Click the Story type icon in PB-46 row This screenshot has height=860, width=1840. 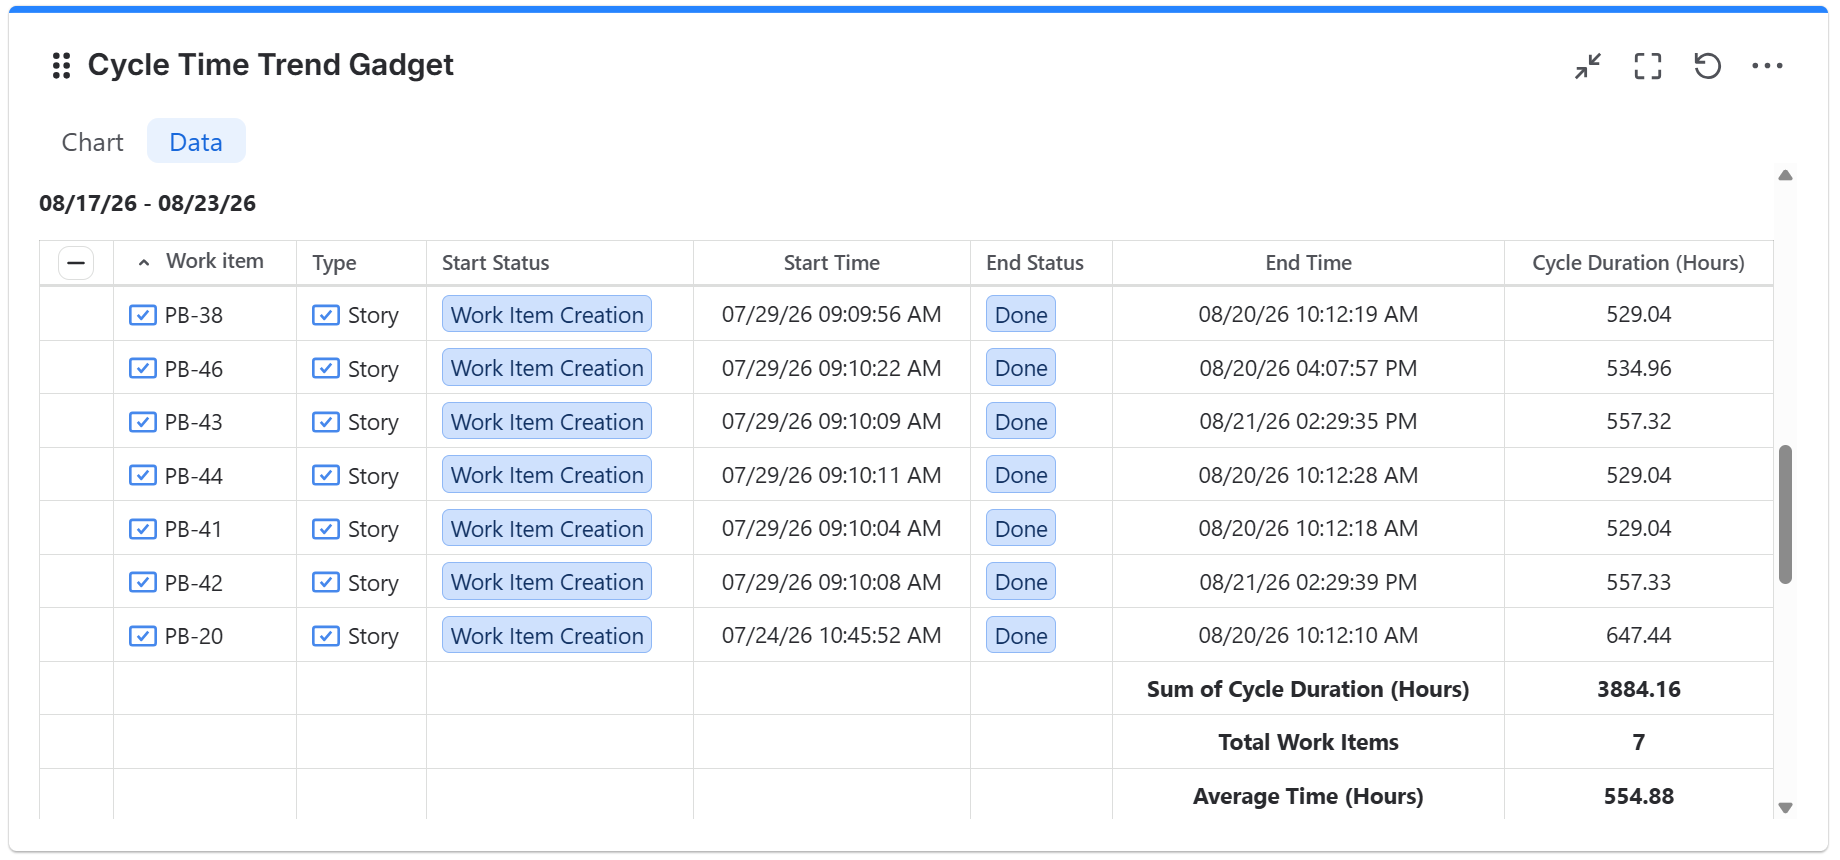[x=326, y=368]
